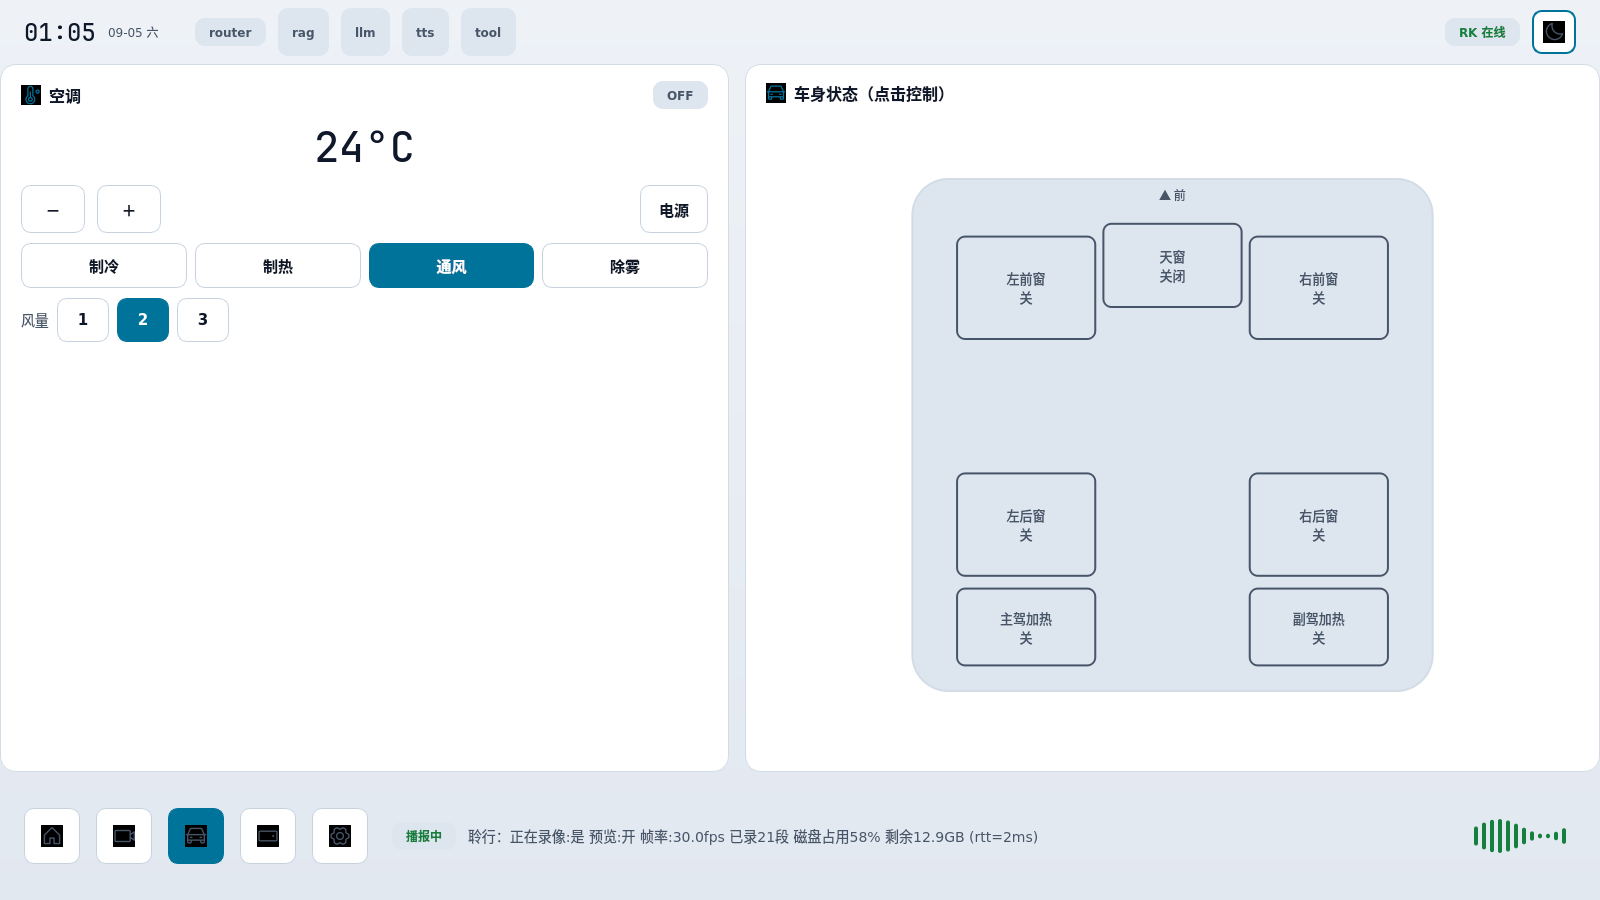The image size is (1600, 900).
Task: Click the tool status chip
Action: 488,32
